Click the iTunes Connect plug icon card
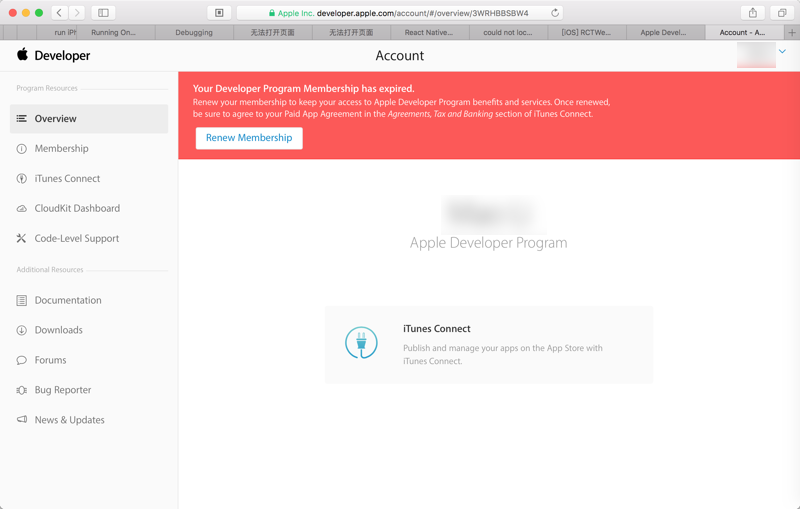This screenshot has height=509, width=800. point(361,342)
